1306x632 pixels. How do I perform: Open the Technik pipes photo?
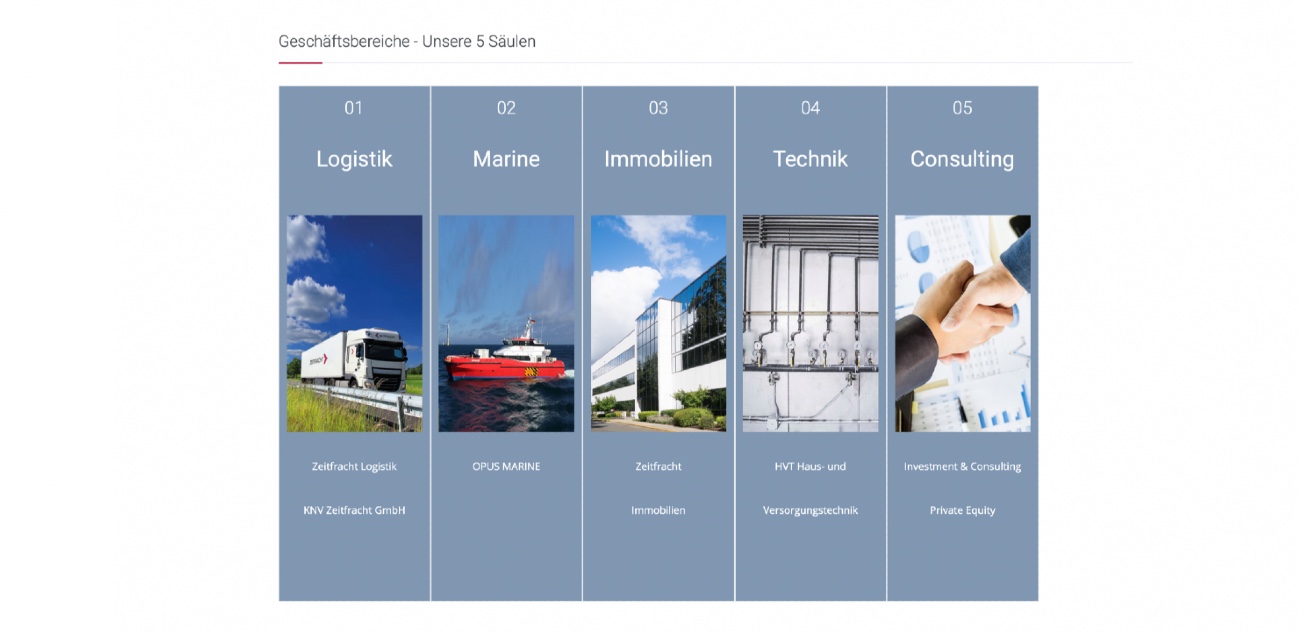(810, 323)
